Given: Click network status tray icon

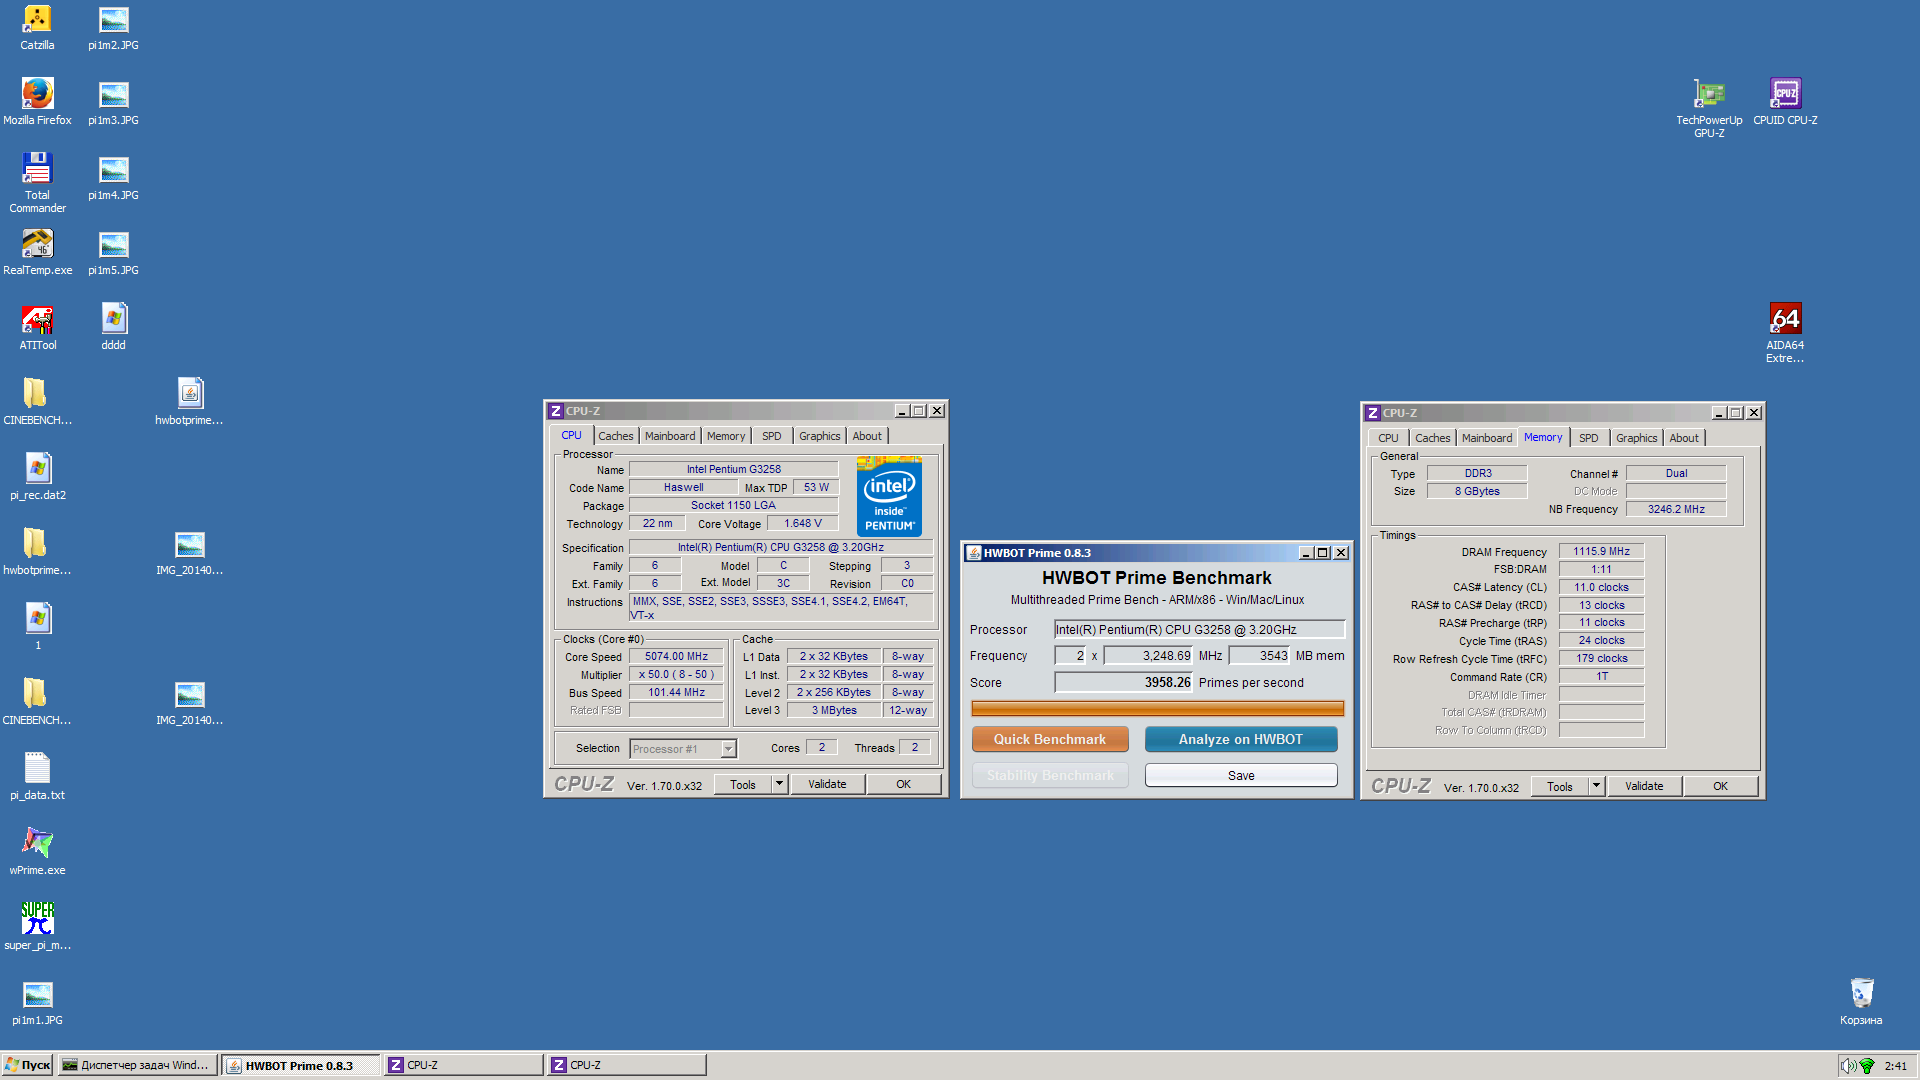Looking at the screenshot, I should click(x=1866, y=1066).
